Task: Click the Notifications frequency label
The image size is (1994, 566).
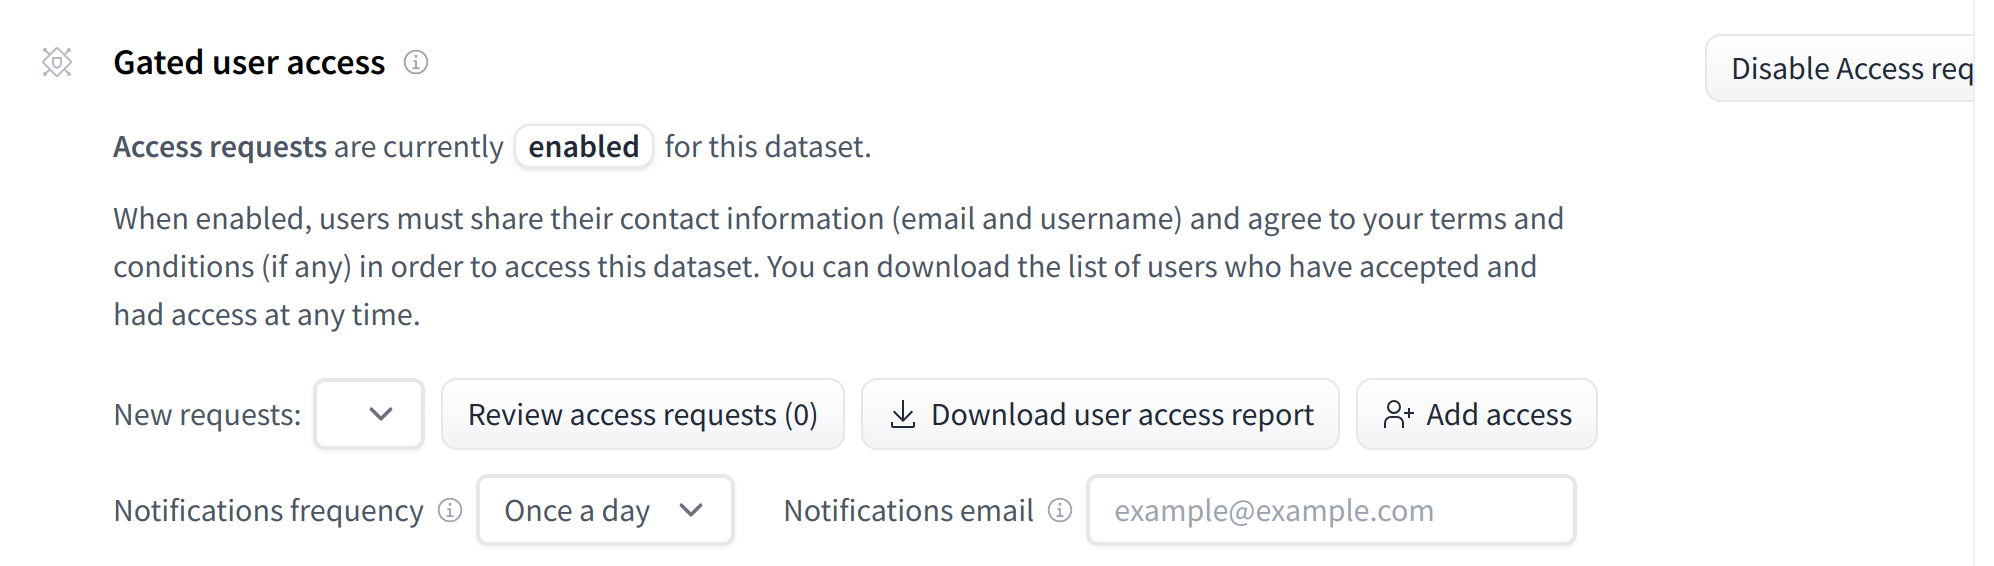Action: pyautogui.click(x=268, y=511)
